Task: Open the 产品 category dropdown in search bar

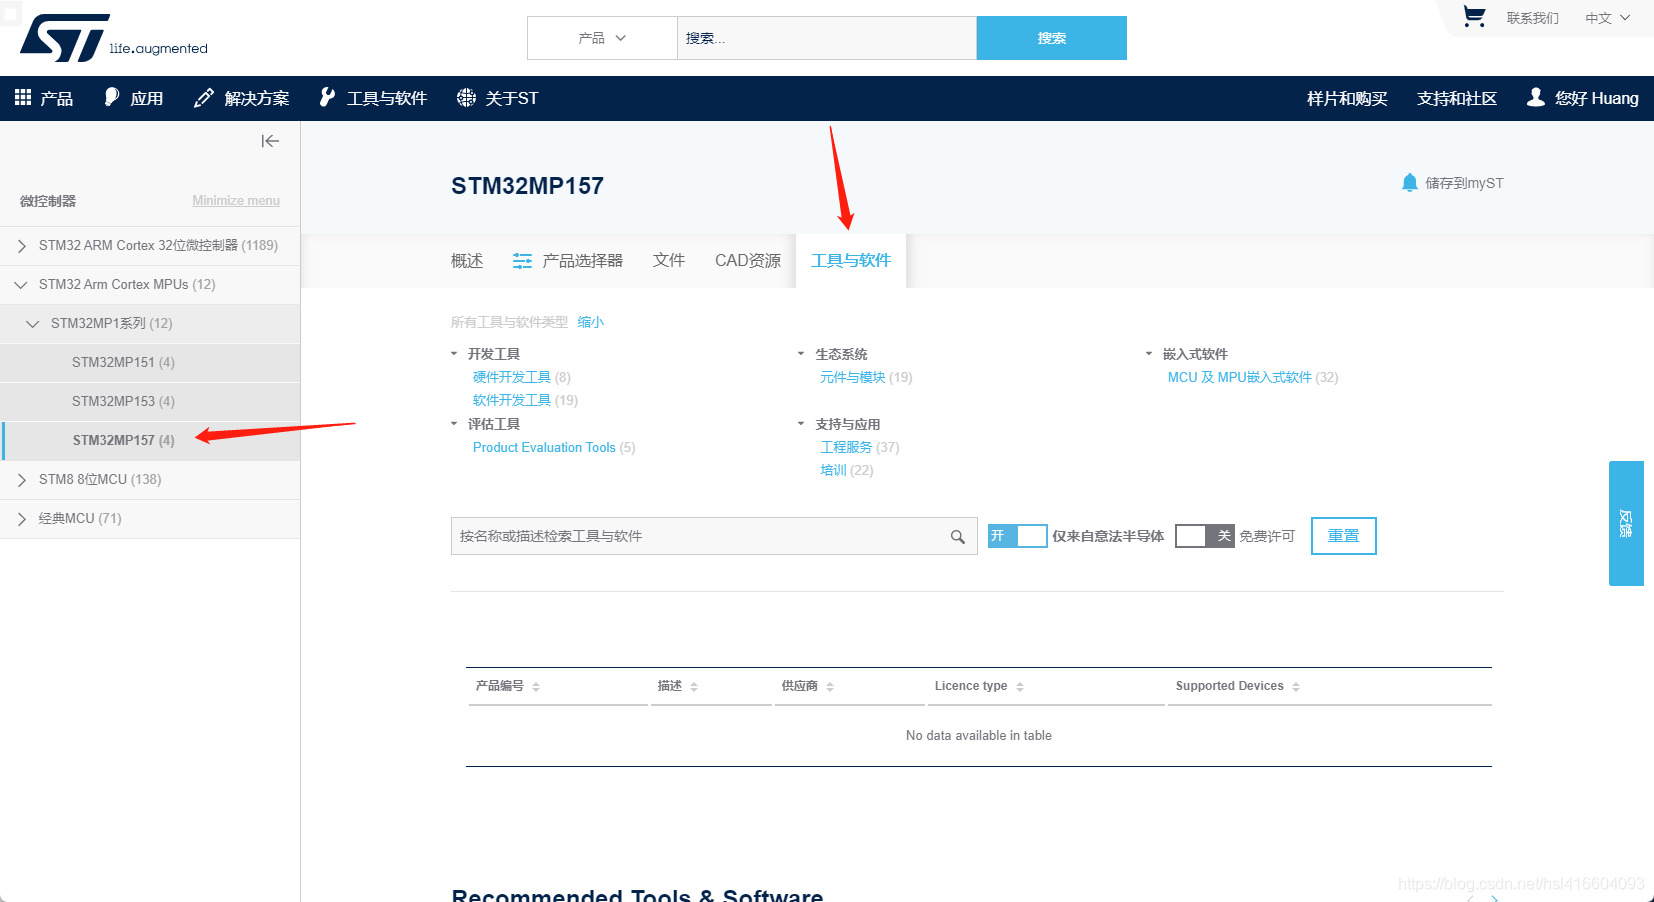Action: [602, 38]
